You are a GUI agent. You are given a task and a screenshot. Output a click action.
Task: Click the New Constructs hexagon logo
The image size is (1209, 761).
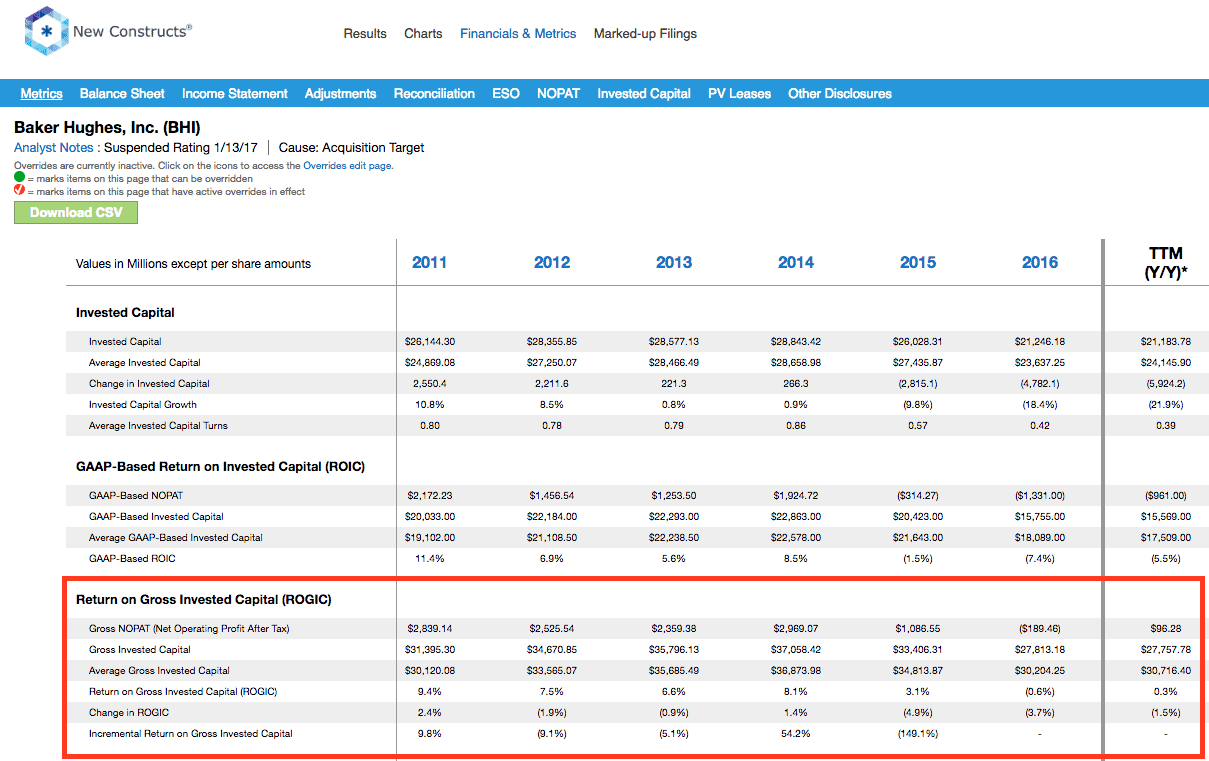(46, 31)
